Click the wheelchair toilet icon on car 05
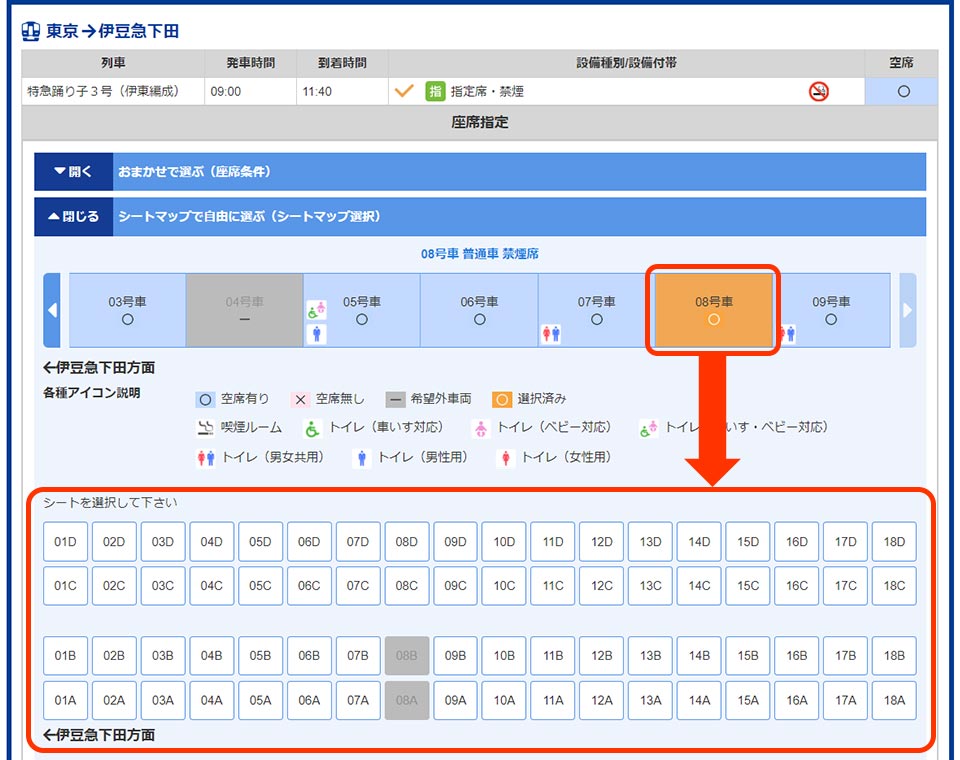960x760 pixels. 317,310
